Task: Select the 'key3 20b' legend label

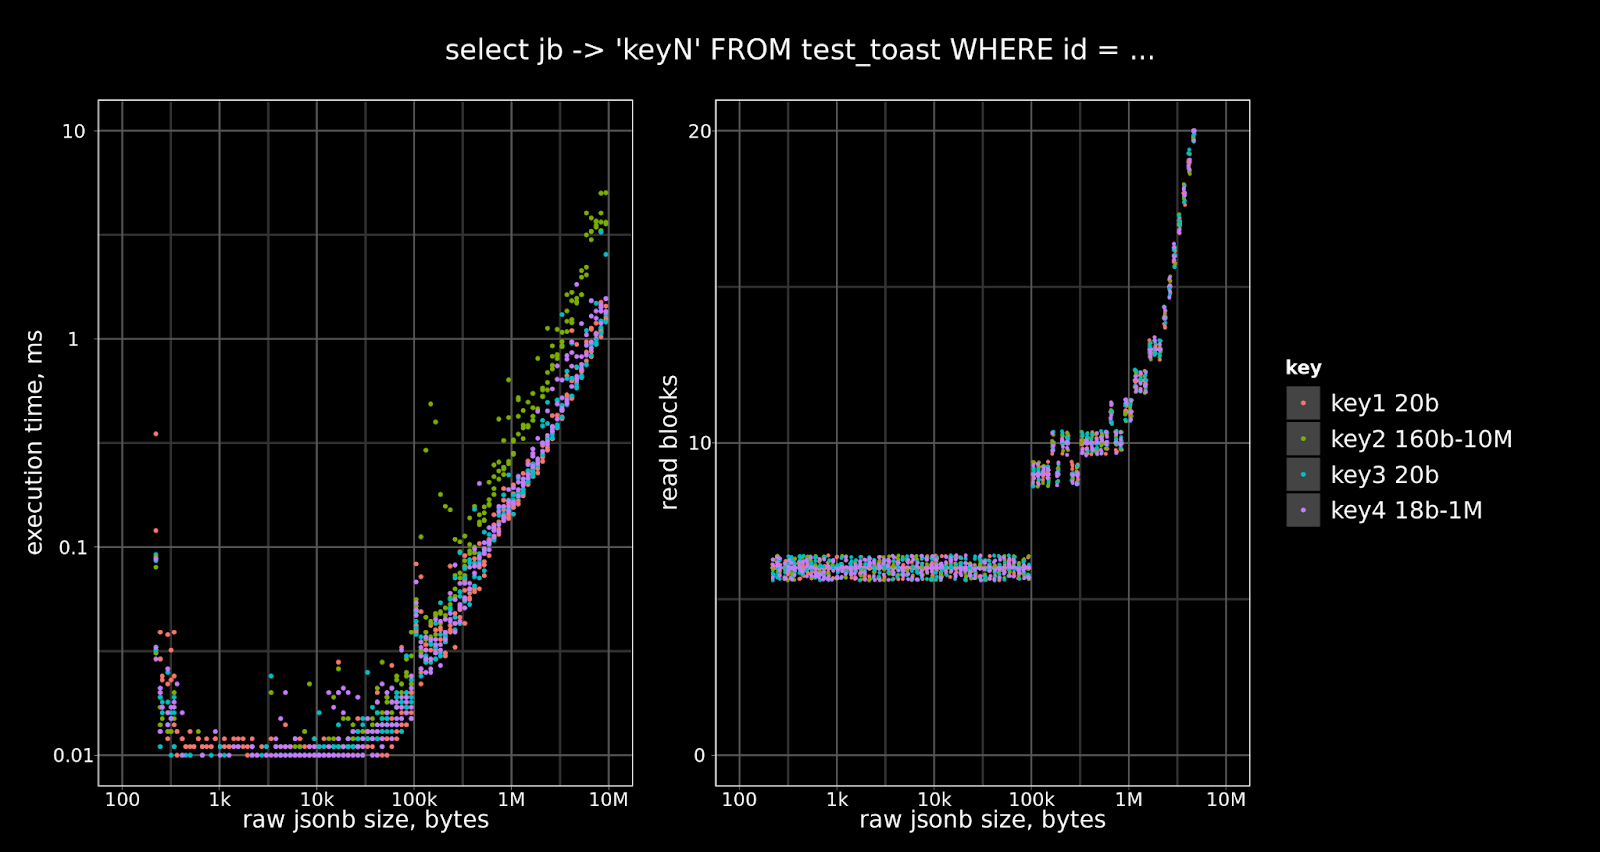Action: 1384,475
